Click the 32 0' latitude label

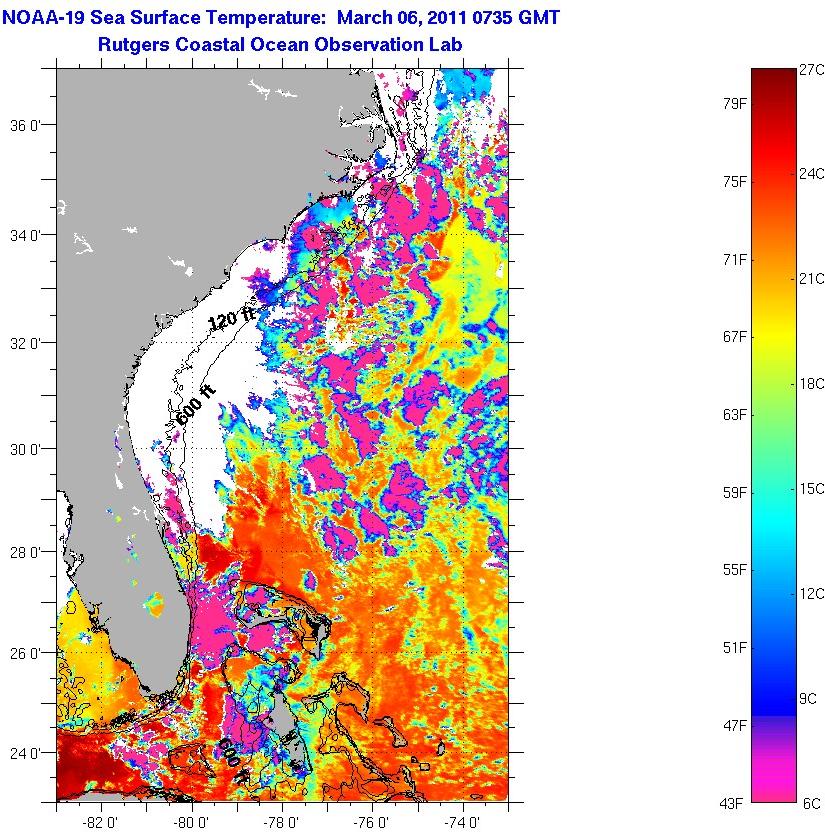25,343
